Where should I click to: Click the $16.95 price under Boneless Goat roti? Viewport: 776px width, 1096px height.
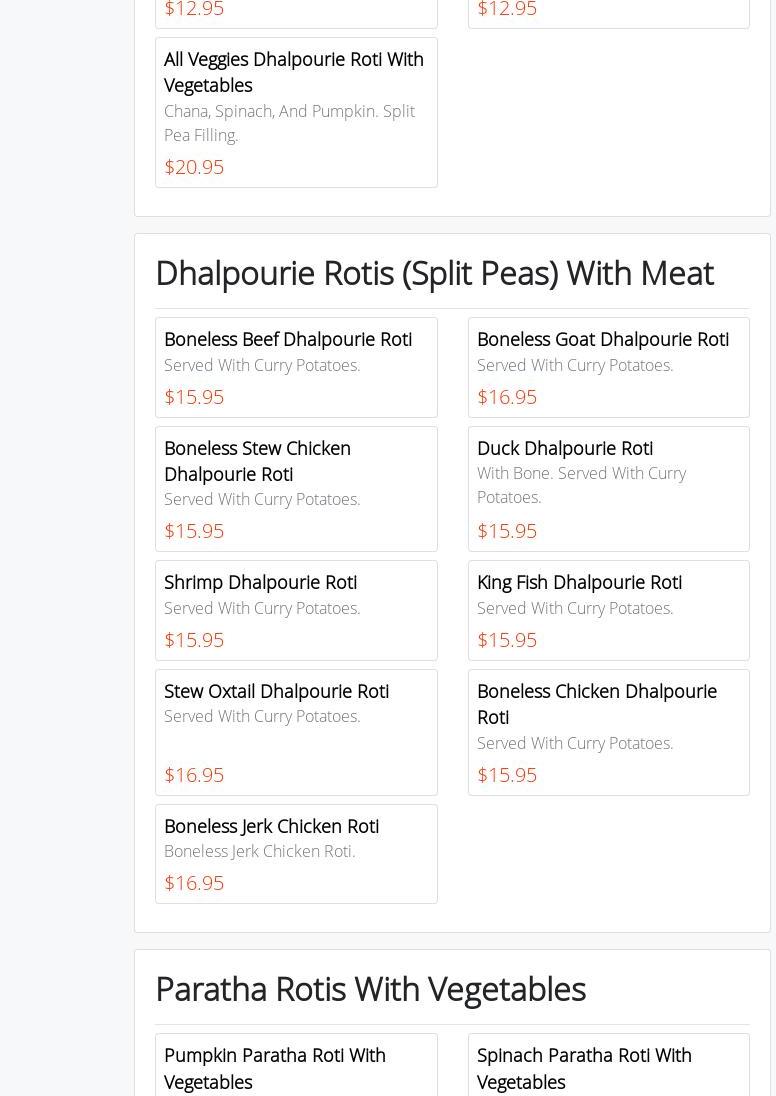pos(507,397)
